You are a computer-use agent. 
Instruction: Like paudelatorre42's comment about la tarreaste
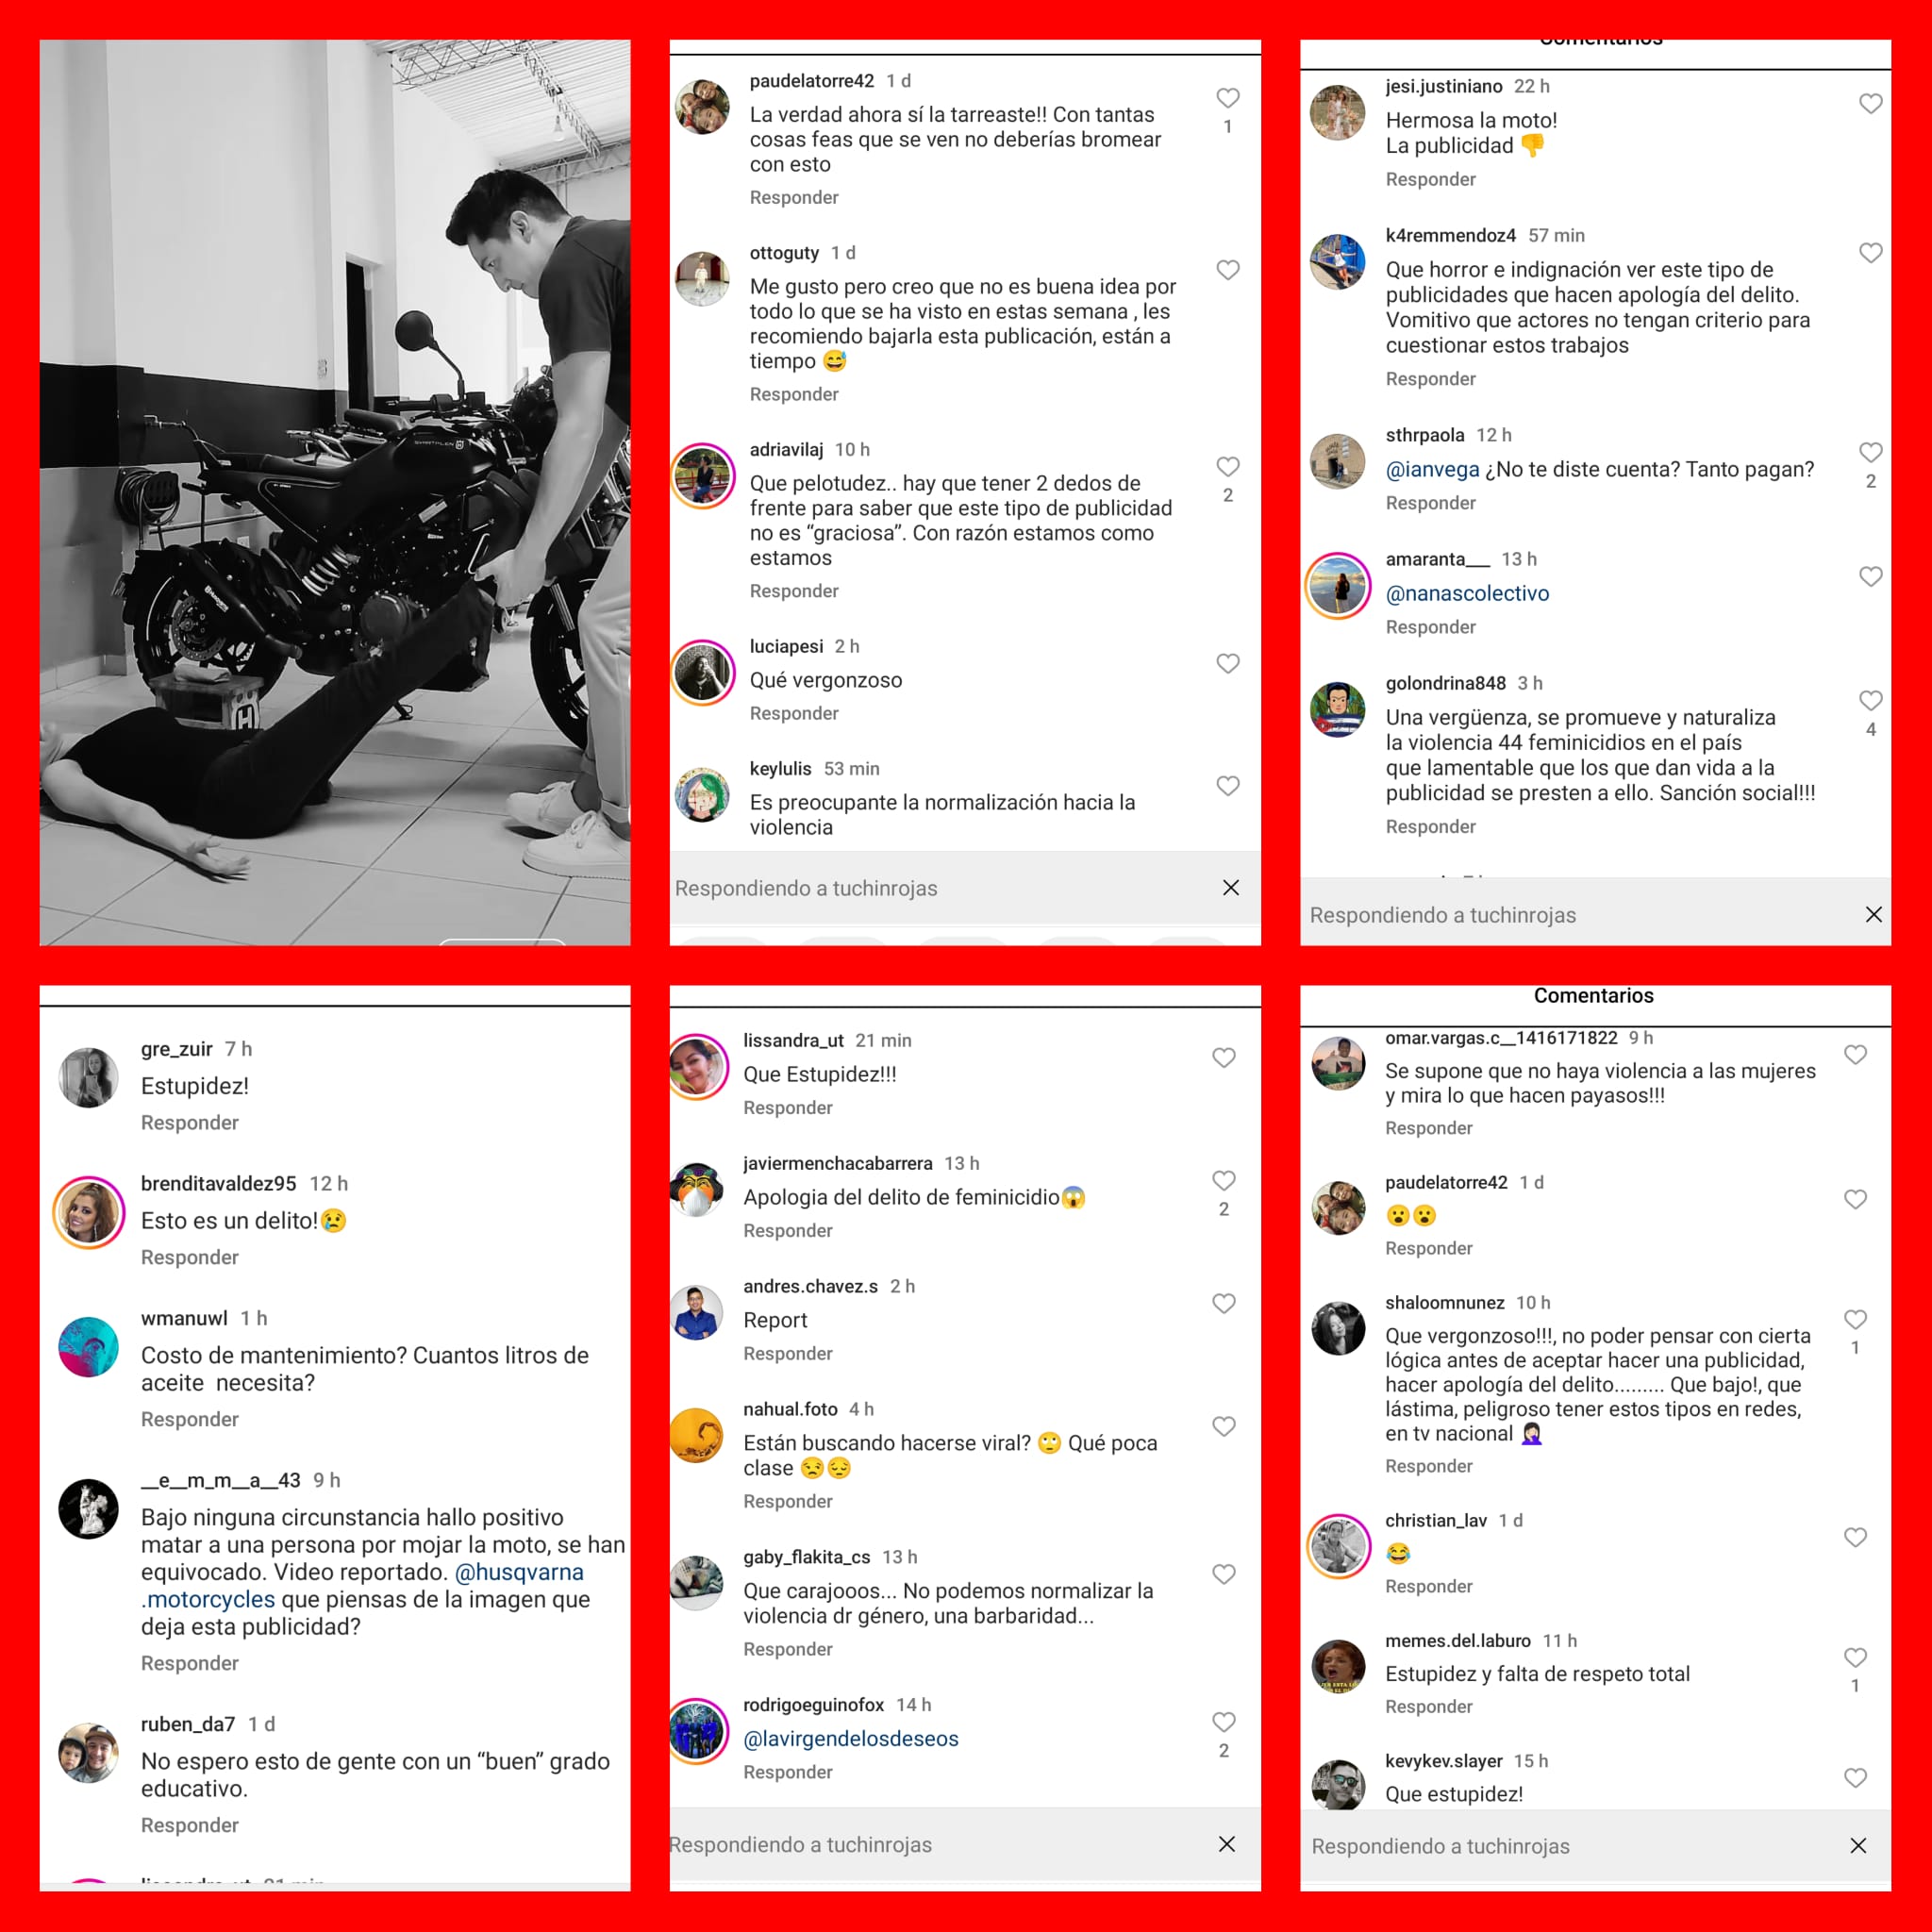click(1227, 98)
